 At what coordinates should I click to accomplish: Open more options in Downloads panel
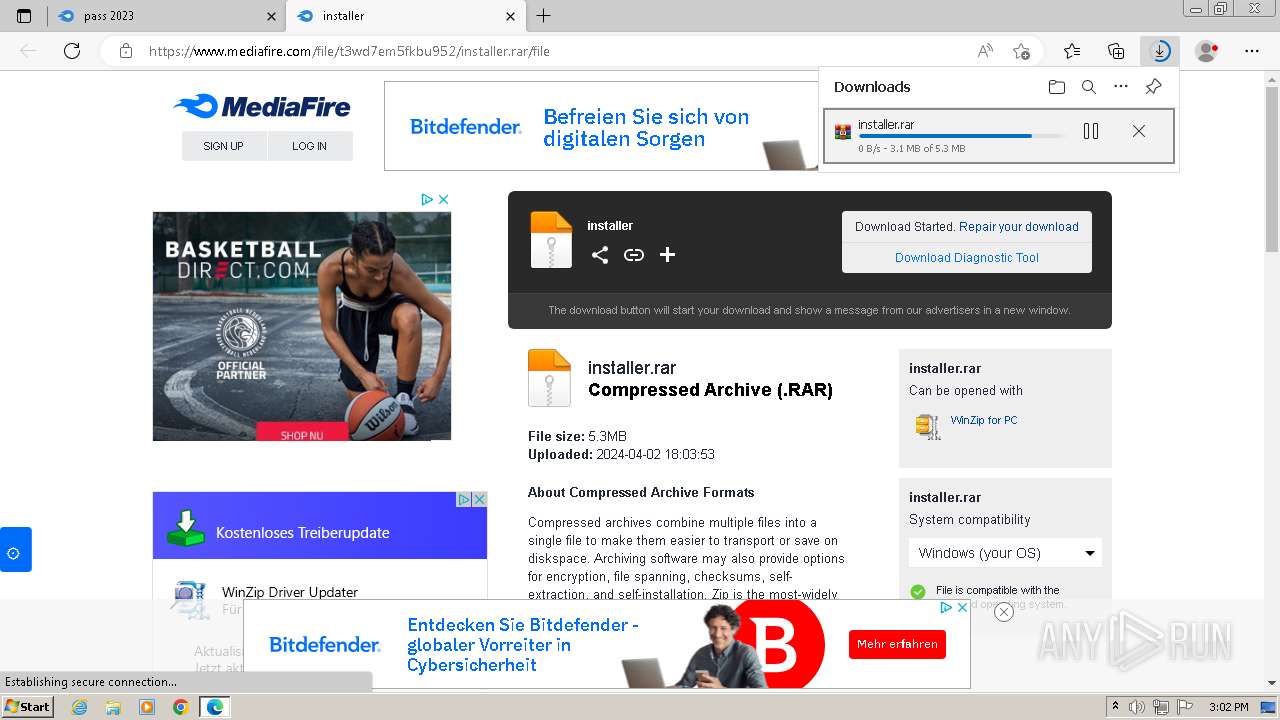(1121, 87)
